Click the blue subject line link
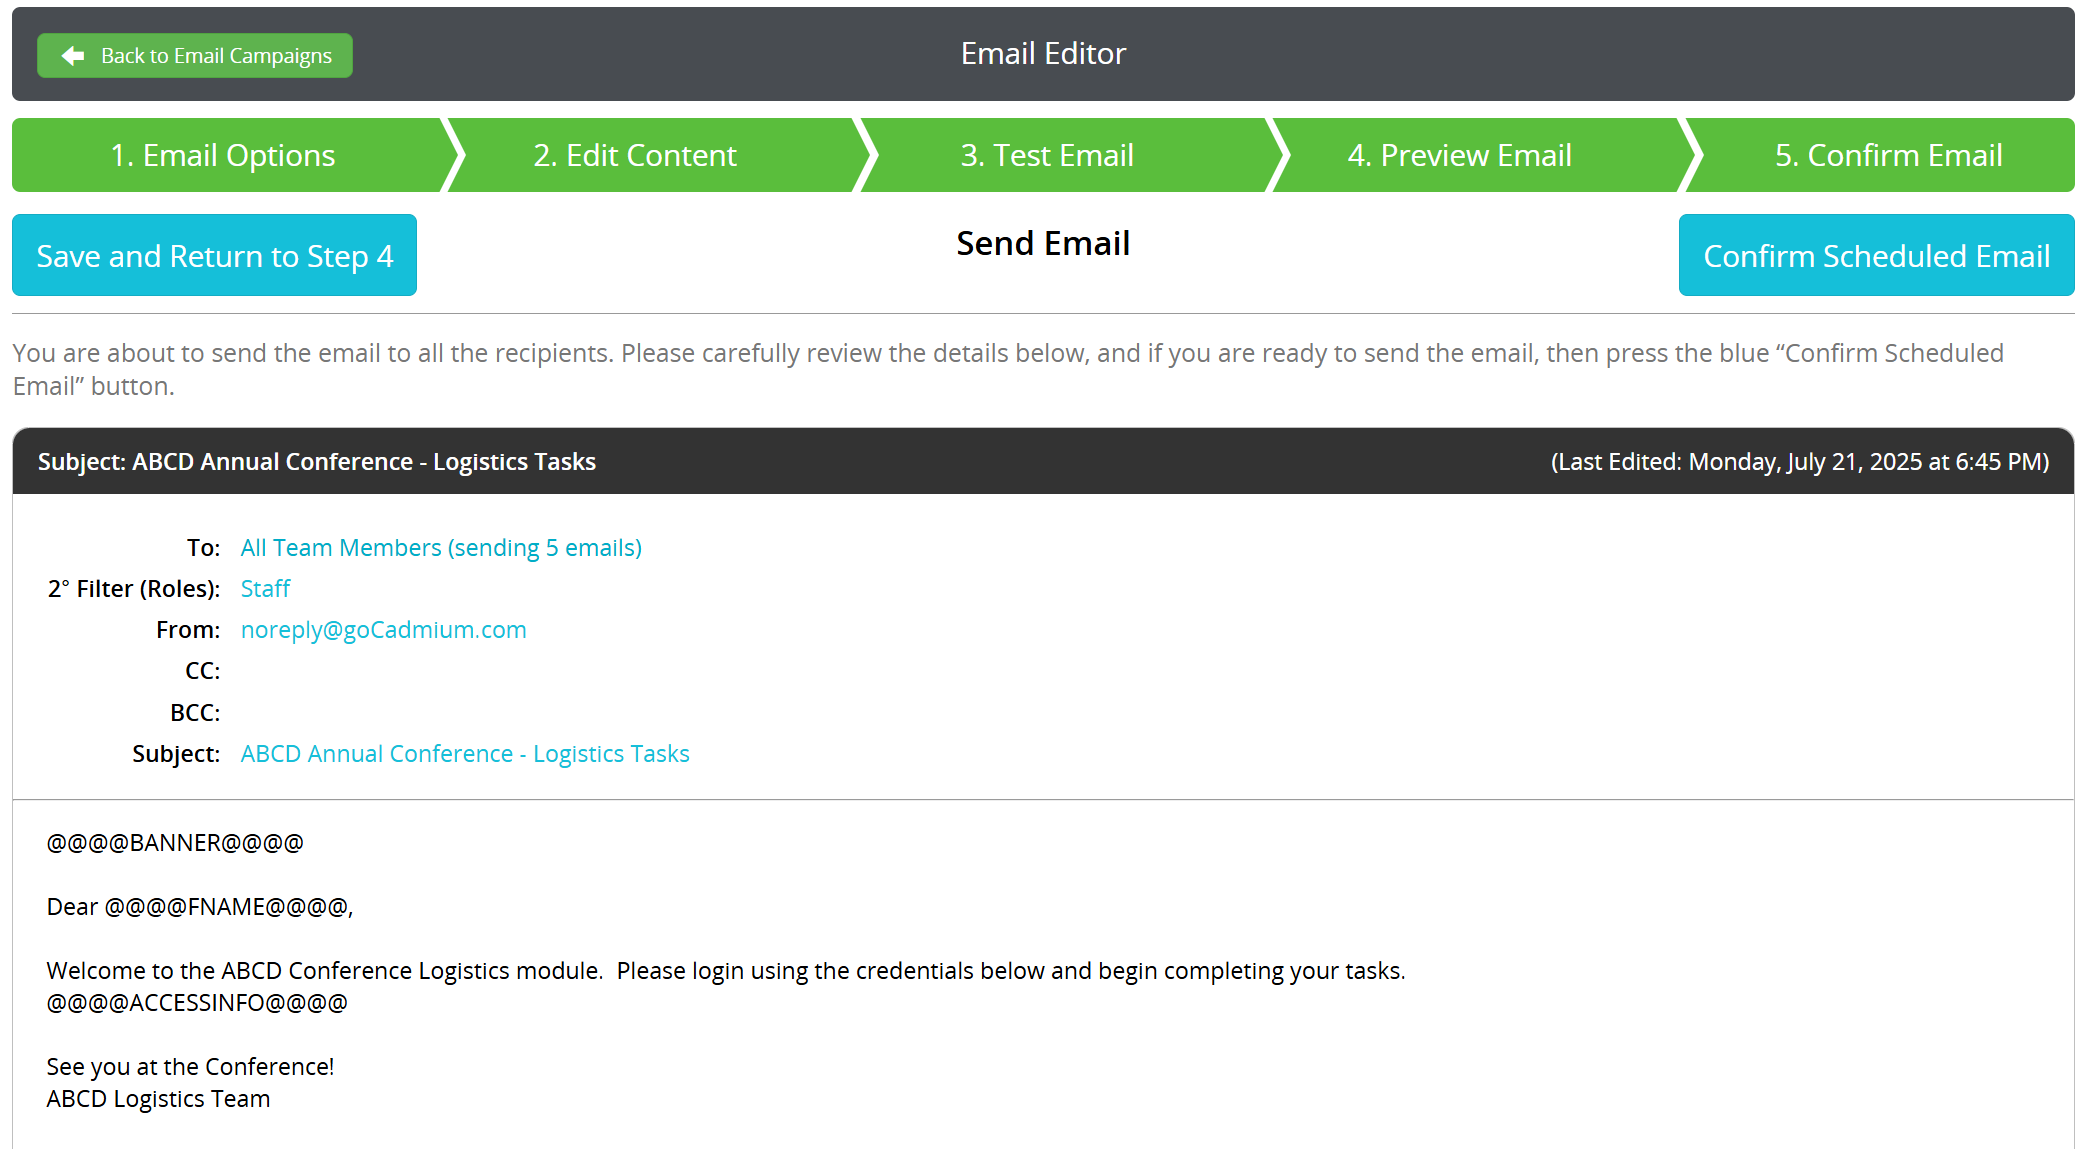Viewport: 2094px width, 1149px height. pos(465,754)
